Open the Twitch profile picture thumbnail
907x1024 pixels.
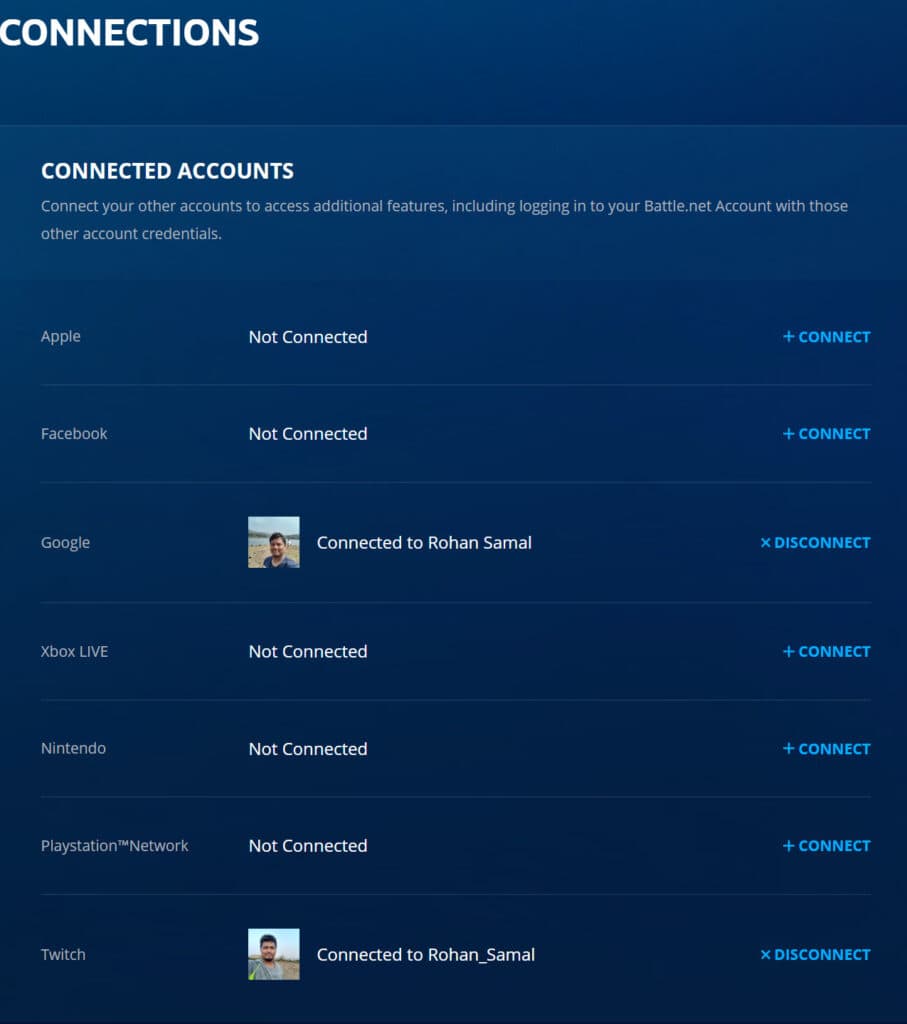273,954
